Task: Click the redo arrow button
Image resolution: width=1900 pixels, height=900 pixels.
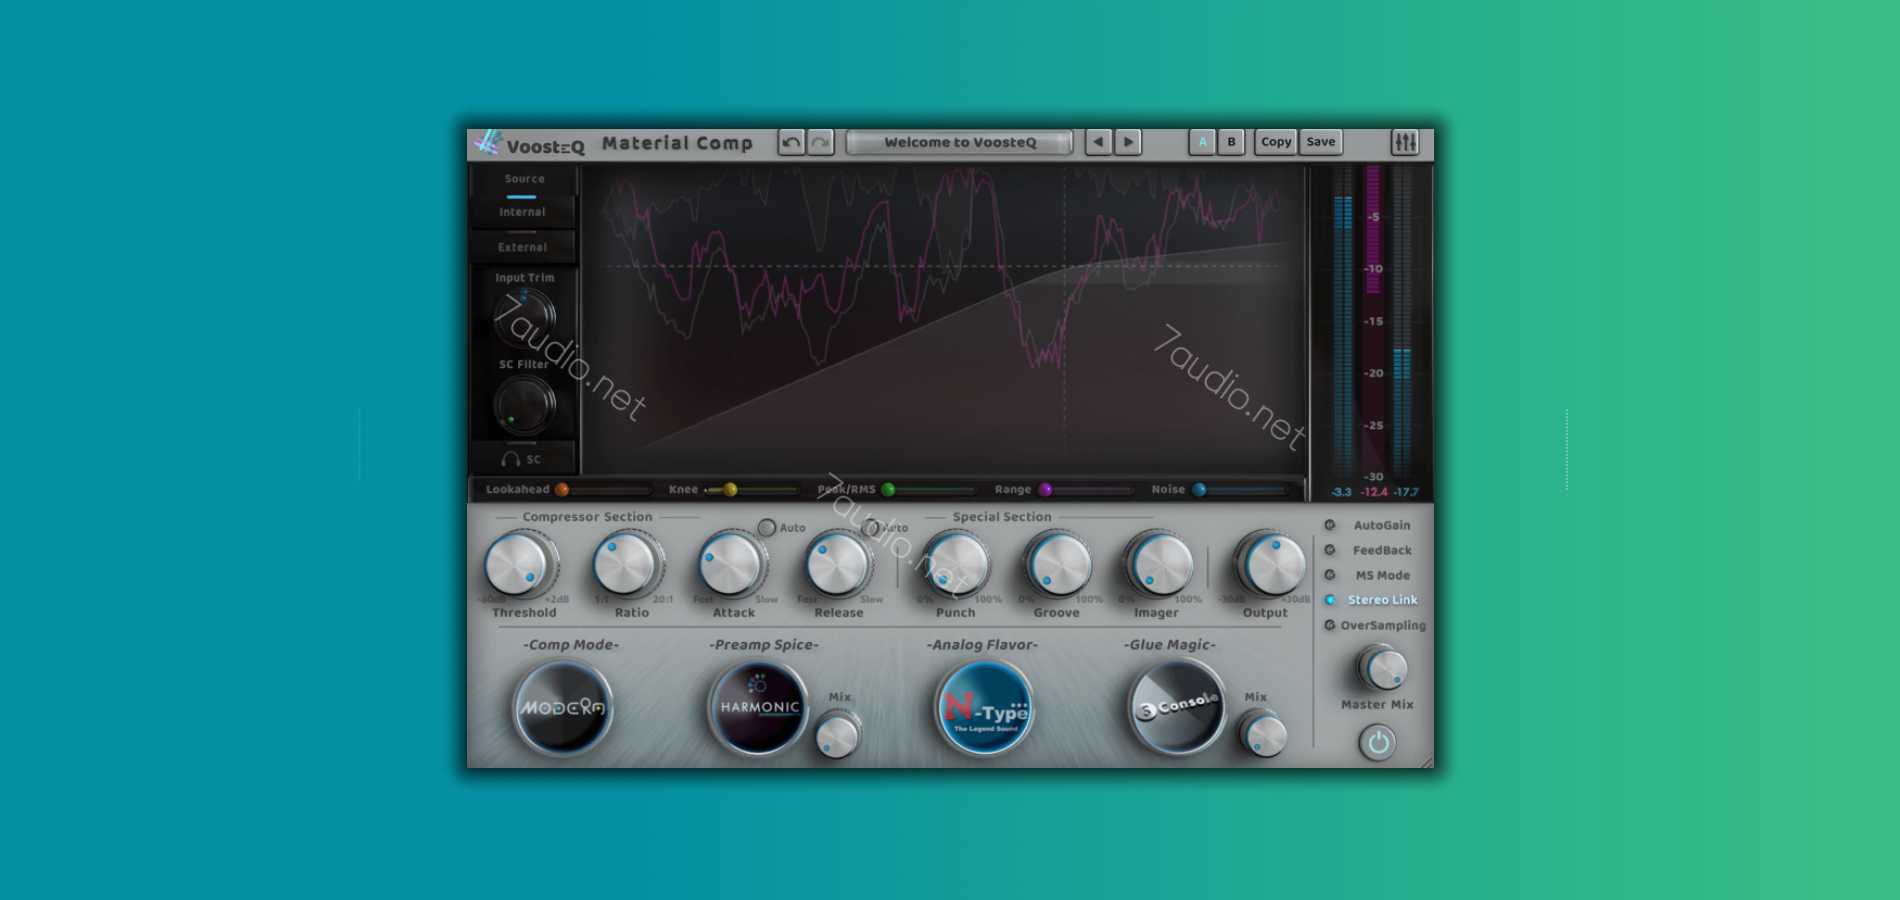Action: pyautogui.click(x=820, y=142)
